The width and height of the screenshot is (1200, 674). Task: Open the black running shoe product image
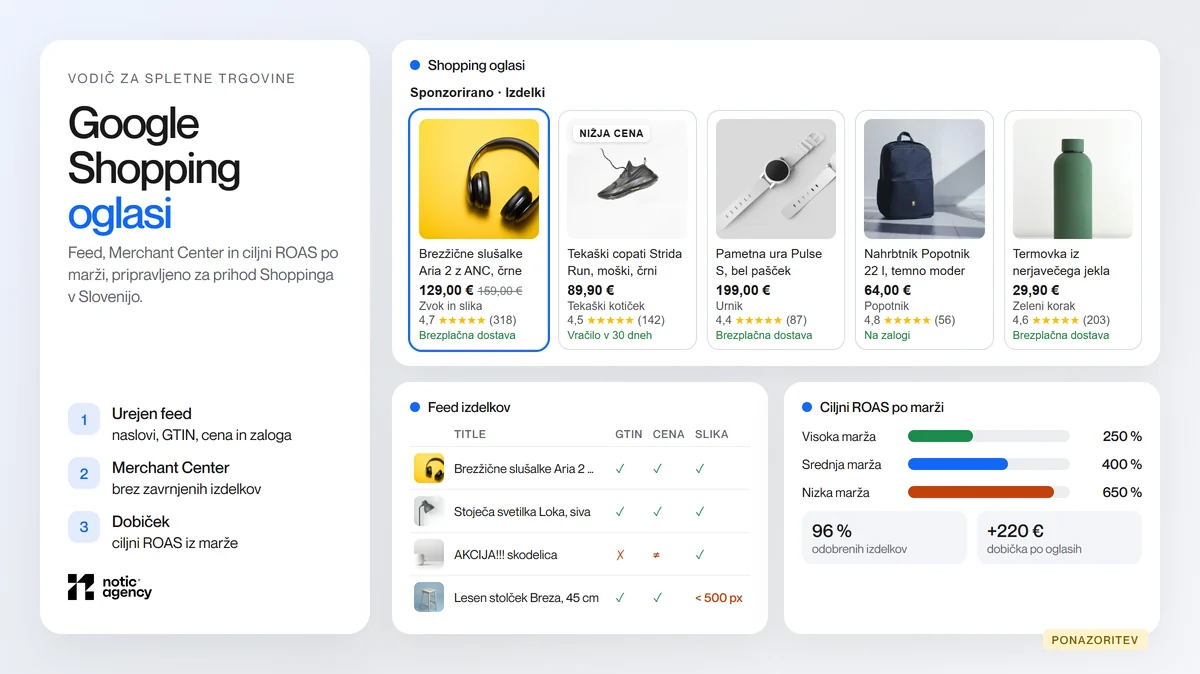[627, 179]
